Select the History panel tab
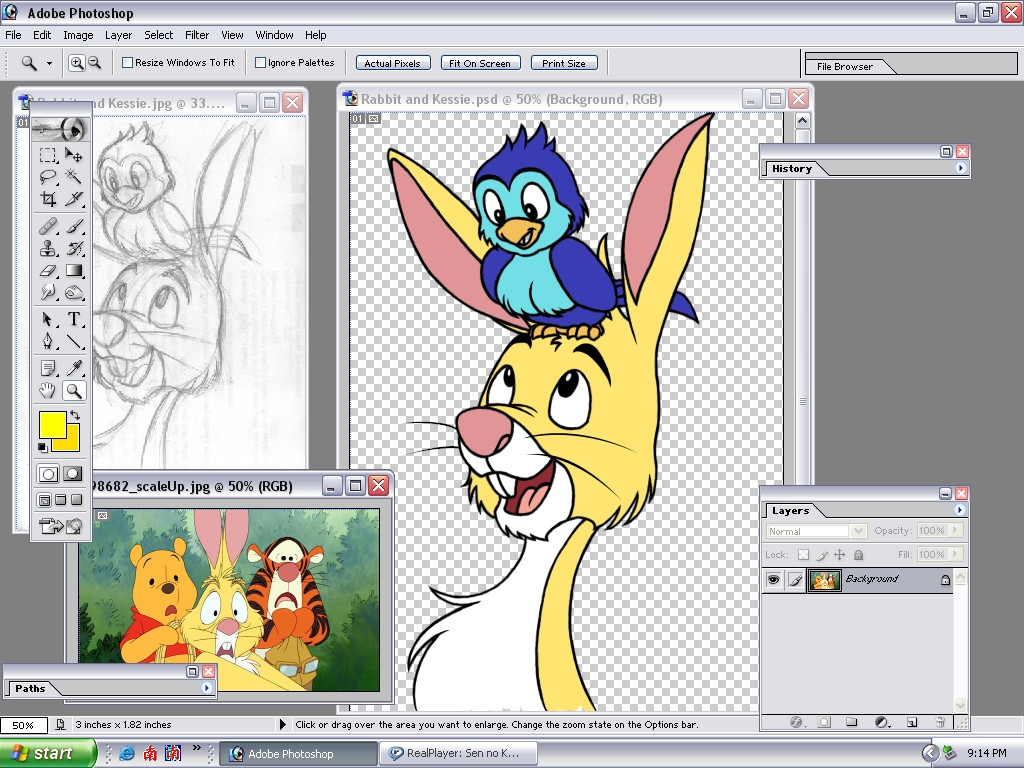 [x=792, y=168]
